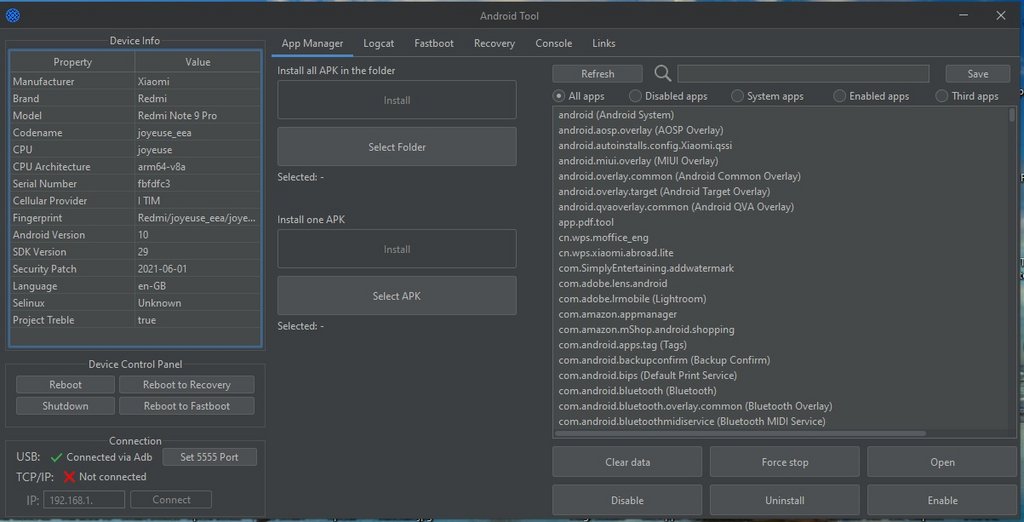
Task: Click the Connect button
Action: [x=171, y=500]
